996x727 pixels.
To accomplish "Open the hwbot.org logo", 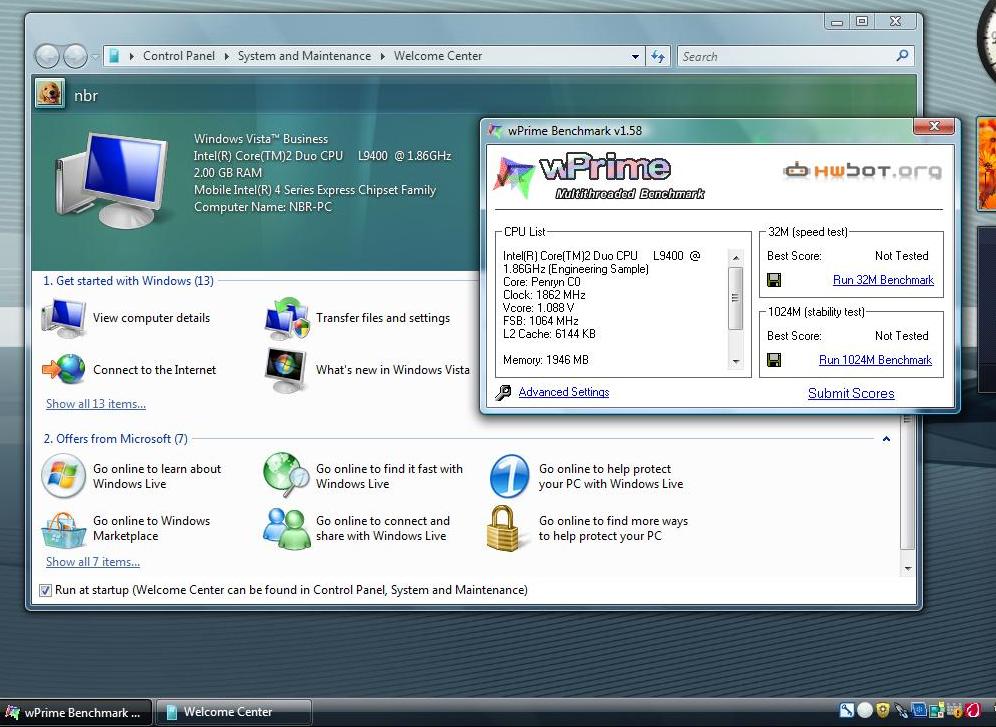I will click(863, 171).
